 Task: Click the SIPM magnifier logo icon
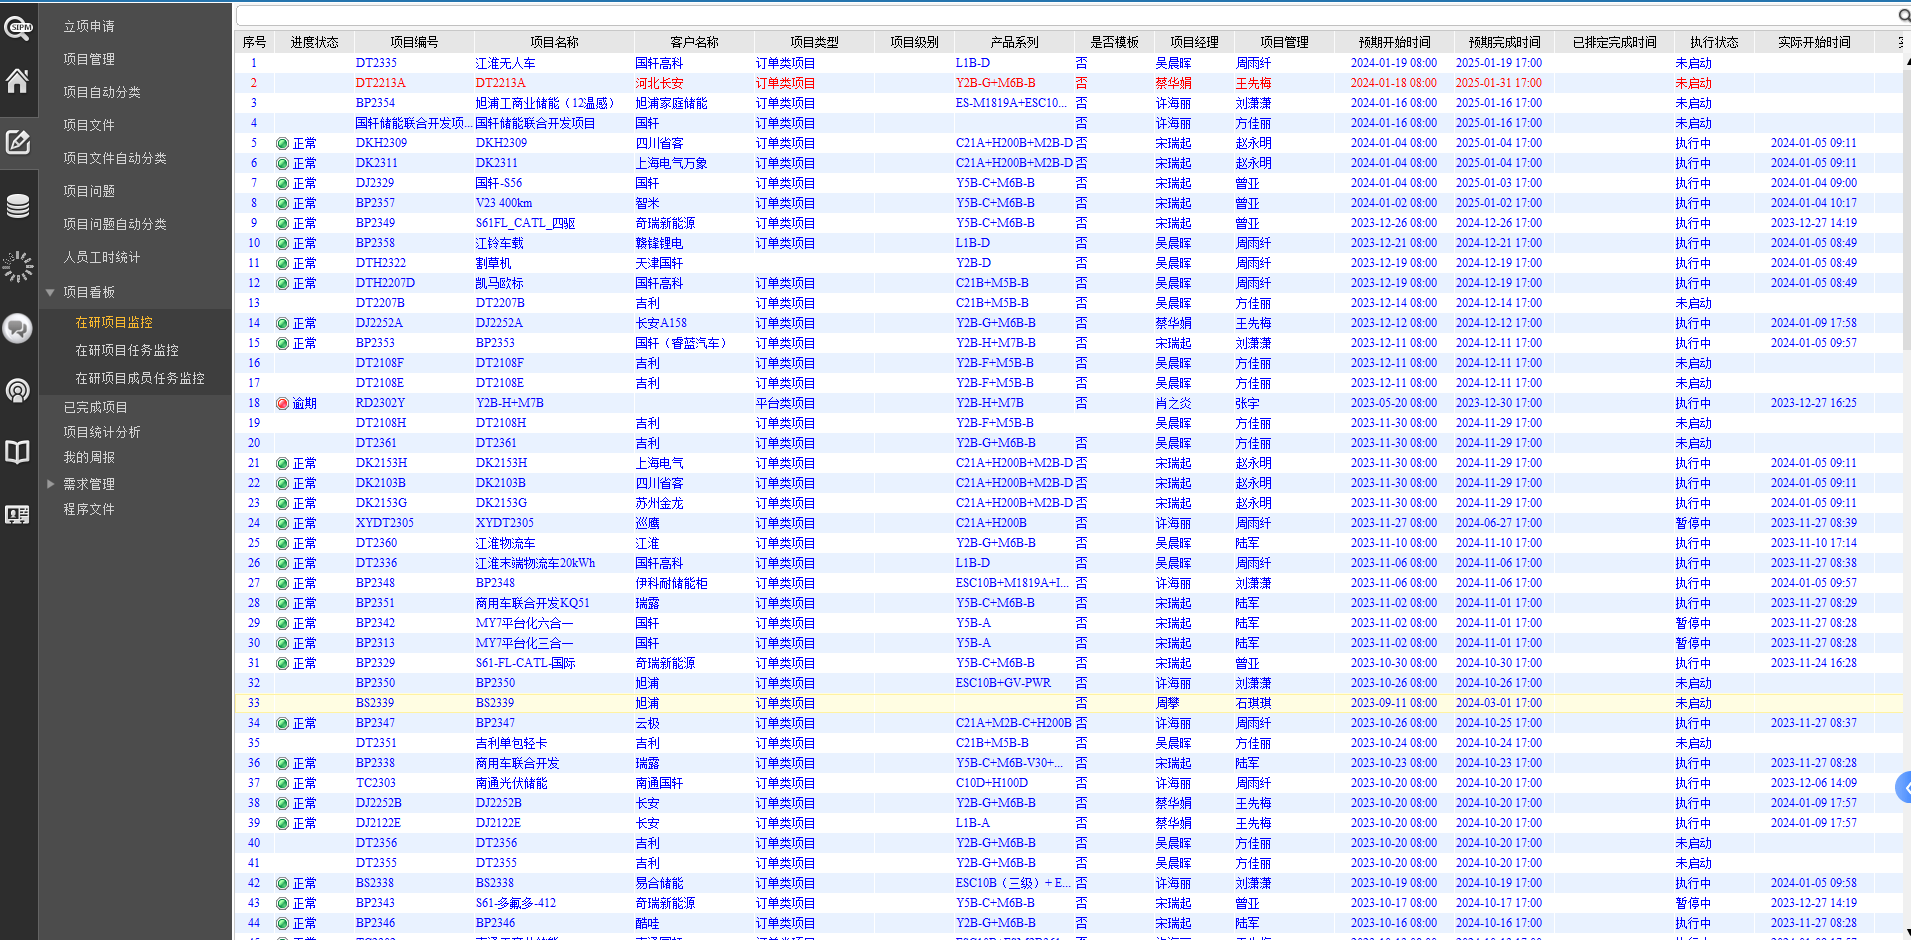click(x=18, y=27)
